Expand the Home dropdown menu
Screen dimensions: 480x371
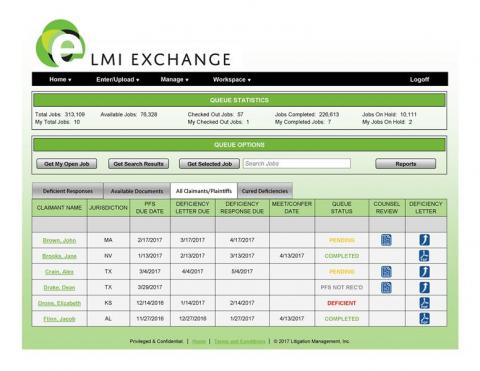[x=60, y=79]
